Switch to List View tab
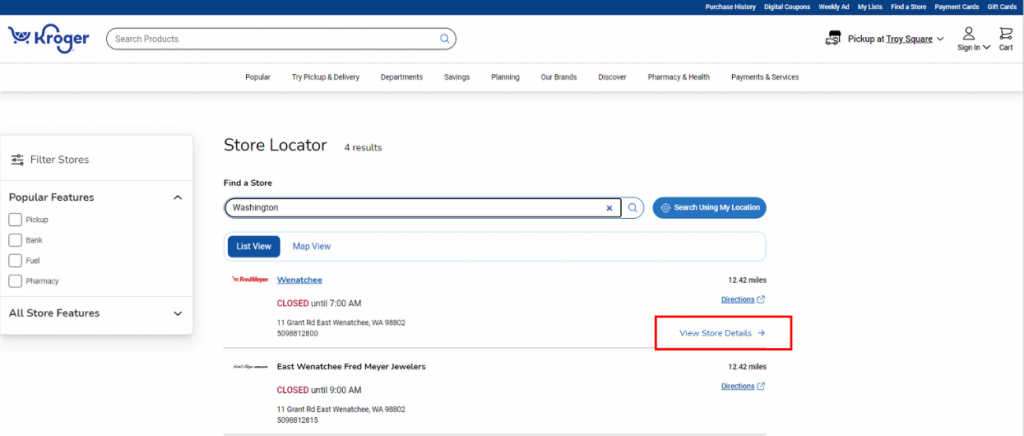The height and width of the screenshot is (436, 1024). coord(253,247)
